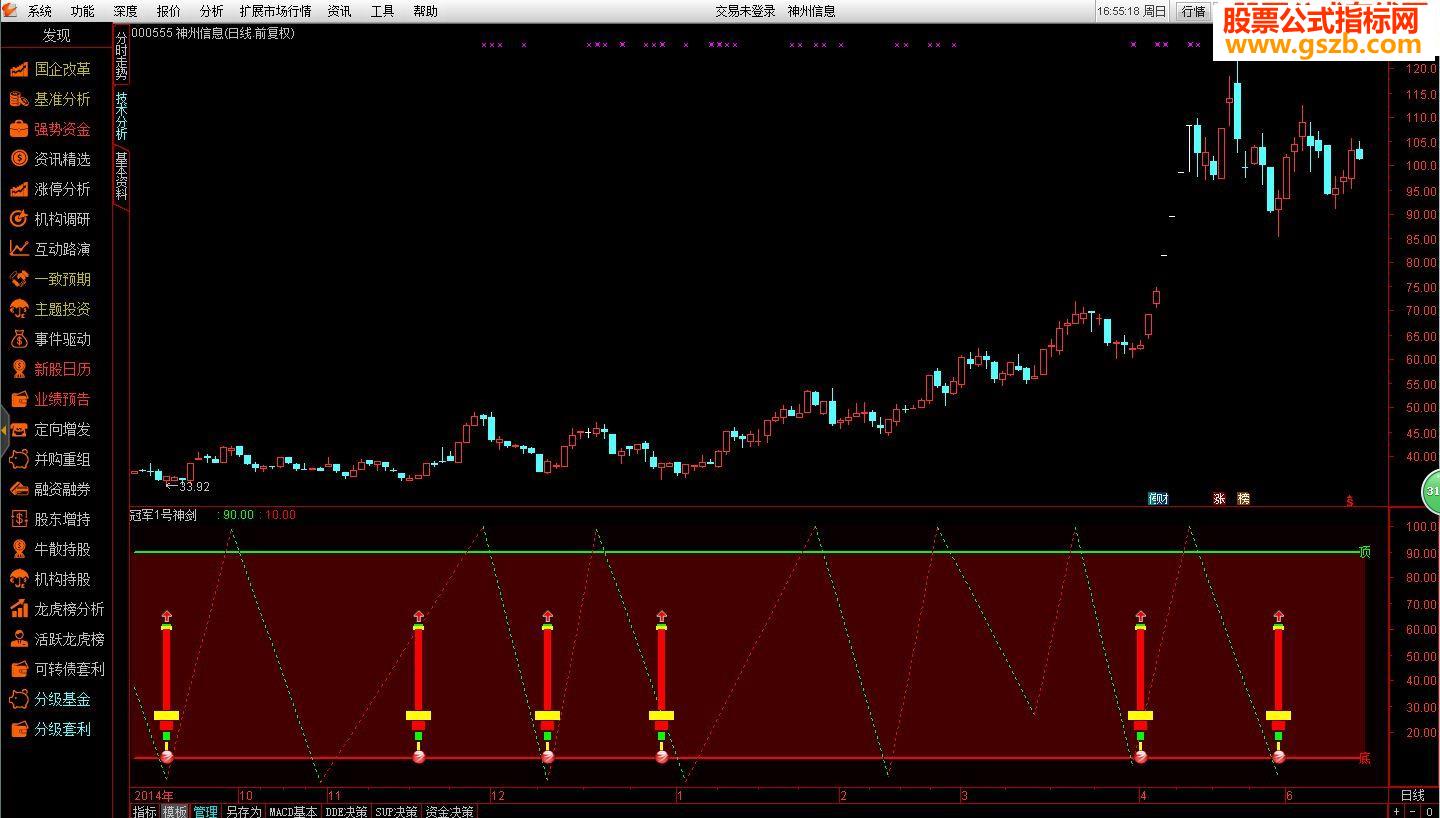This screenshot has height=818, width=1440.
Task: Click the 可转债套利 wallet icon
Action: click(19, 669)
